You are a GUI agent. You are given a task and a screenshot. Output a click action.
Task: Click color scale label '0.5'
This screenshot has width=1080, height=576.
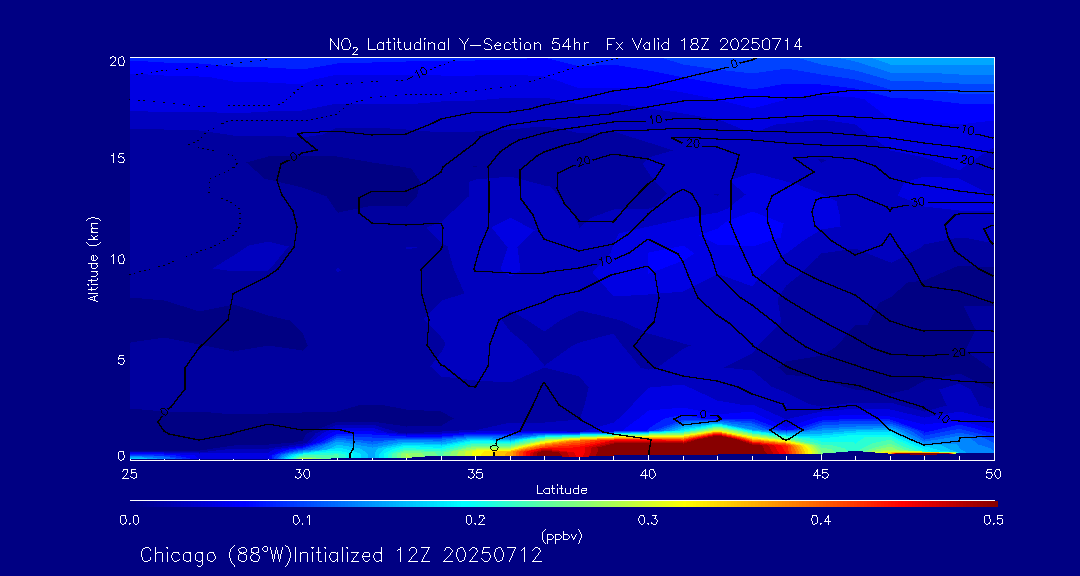[x=993, y=521]
